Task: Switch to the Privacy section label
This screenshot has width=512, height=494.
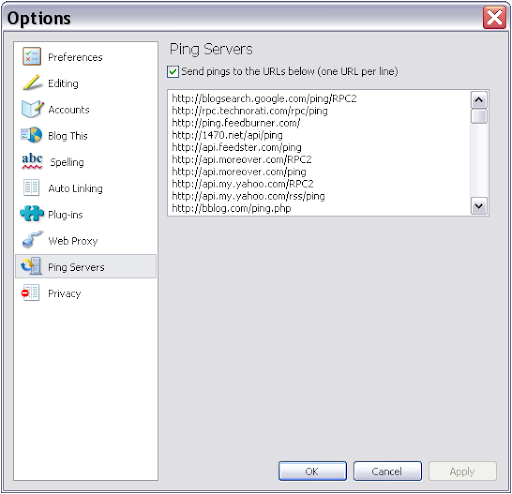Action: pos(65,294)
